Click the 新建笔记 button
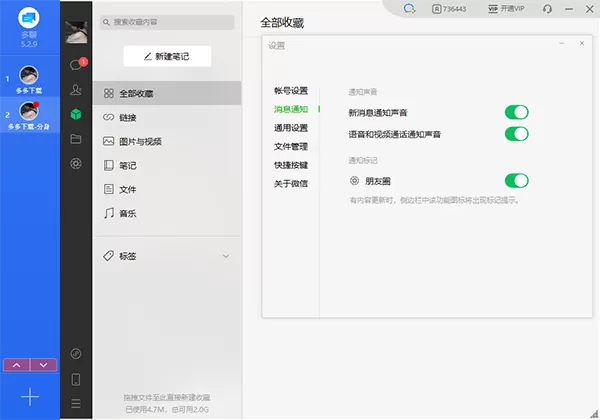This screenshot has width=600, height=420. click(167, 56)
